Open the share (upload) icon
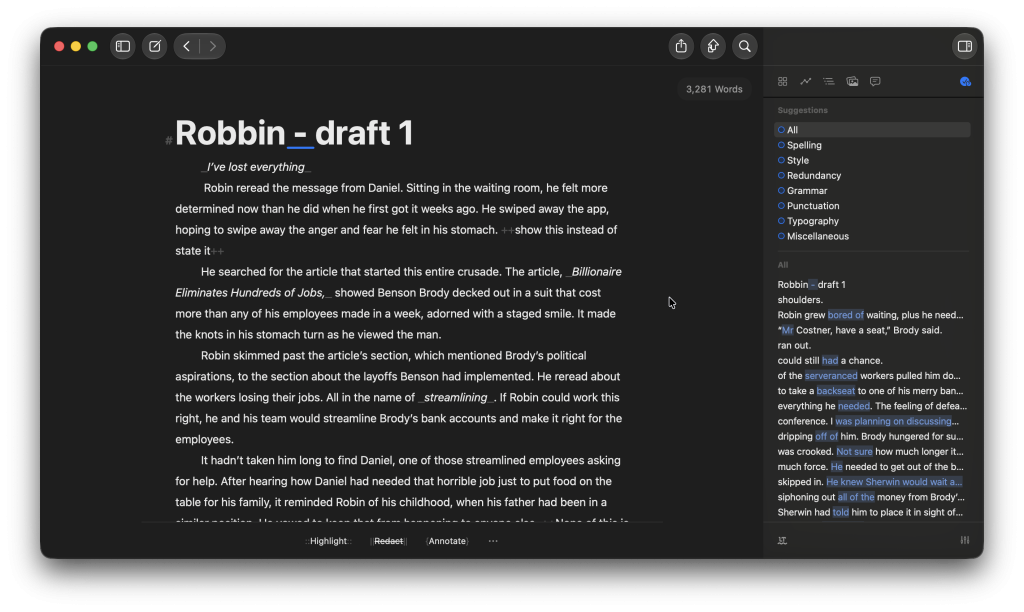 point(681,46)
